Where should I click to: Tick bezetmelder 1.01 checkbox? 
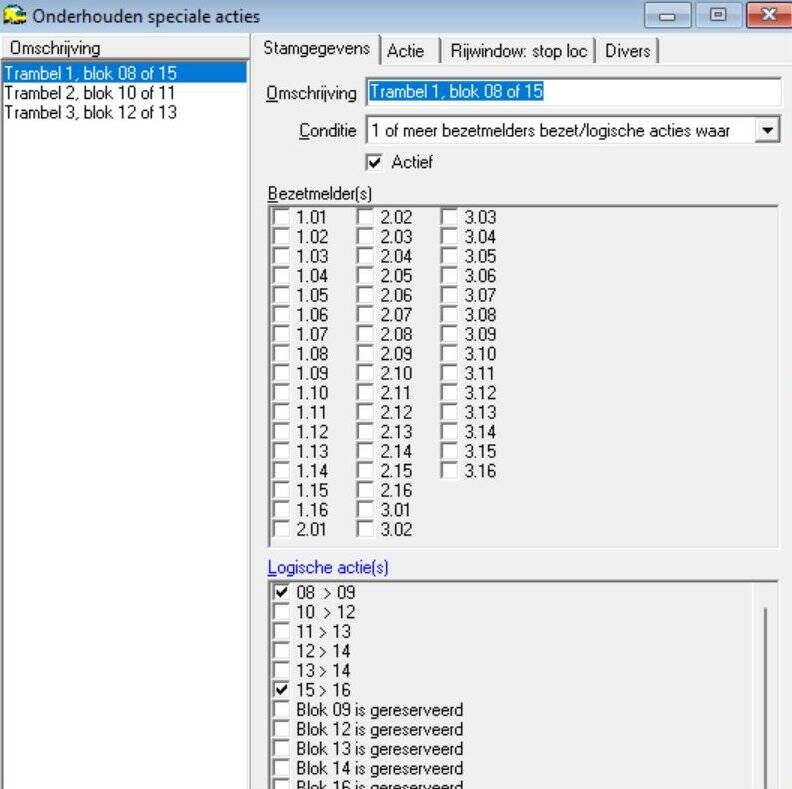(x=281, y=217)
